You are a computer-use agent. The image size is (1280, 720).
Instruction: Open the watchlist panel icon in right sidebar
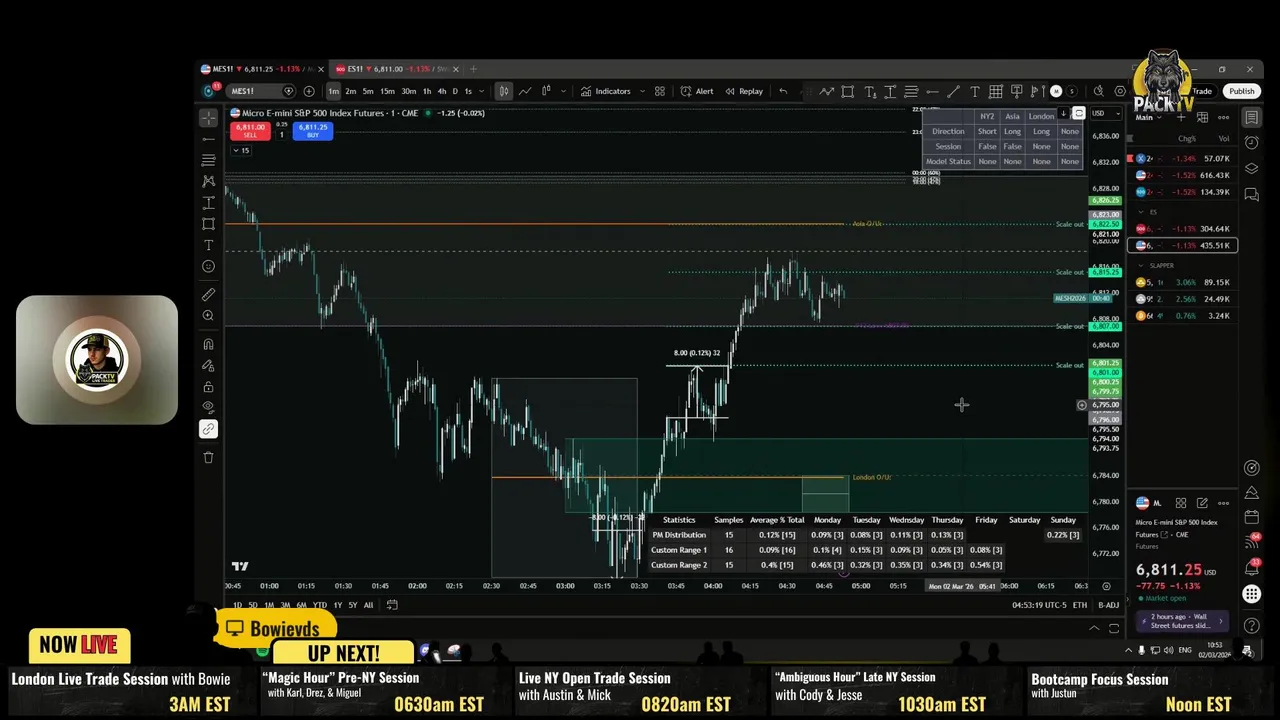1251,117
